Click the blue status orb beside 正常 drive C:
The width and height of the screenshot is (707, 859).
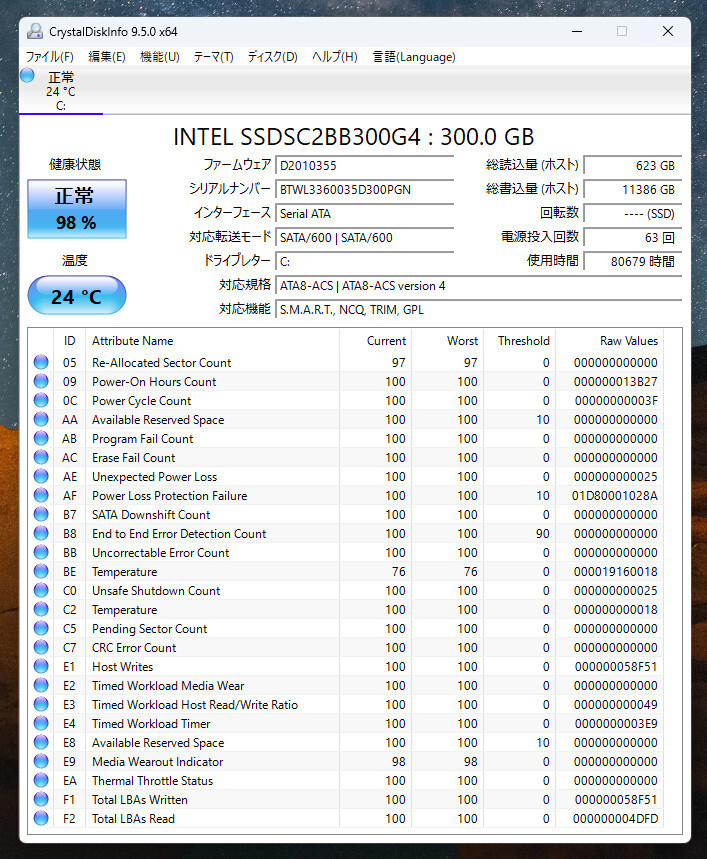pyautogui.click(x=27, y=75)
